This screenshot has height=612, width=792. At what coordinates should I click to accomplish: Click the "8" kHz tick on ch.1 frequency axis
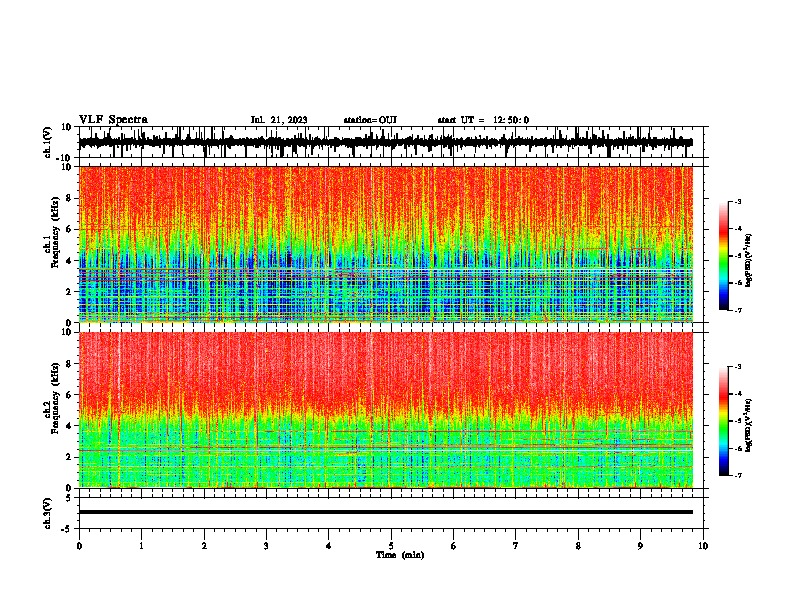point(69,198)
